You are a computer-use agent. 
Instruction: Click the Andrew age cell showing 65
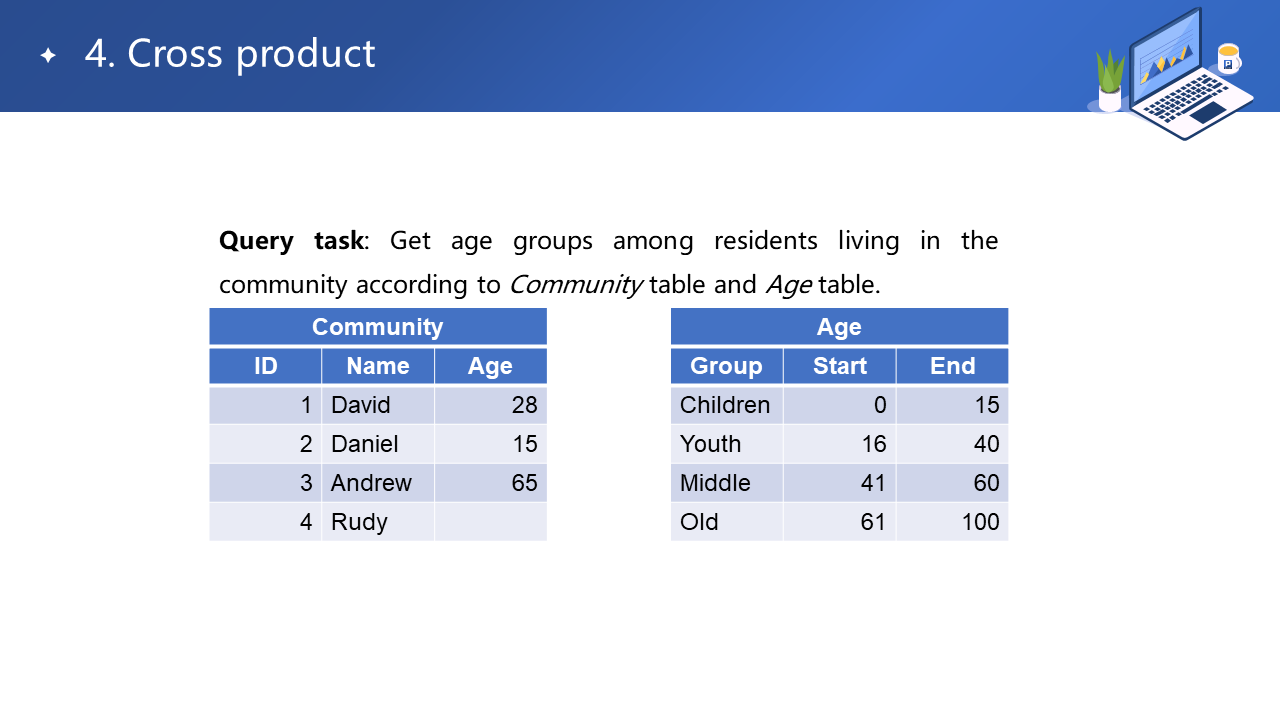pos(490,483)
